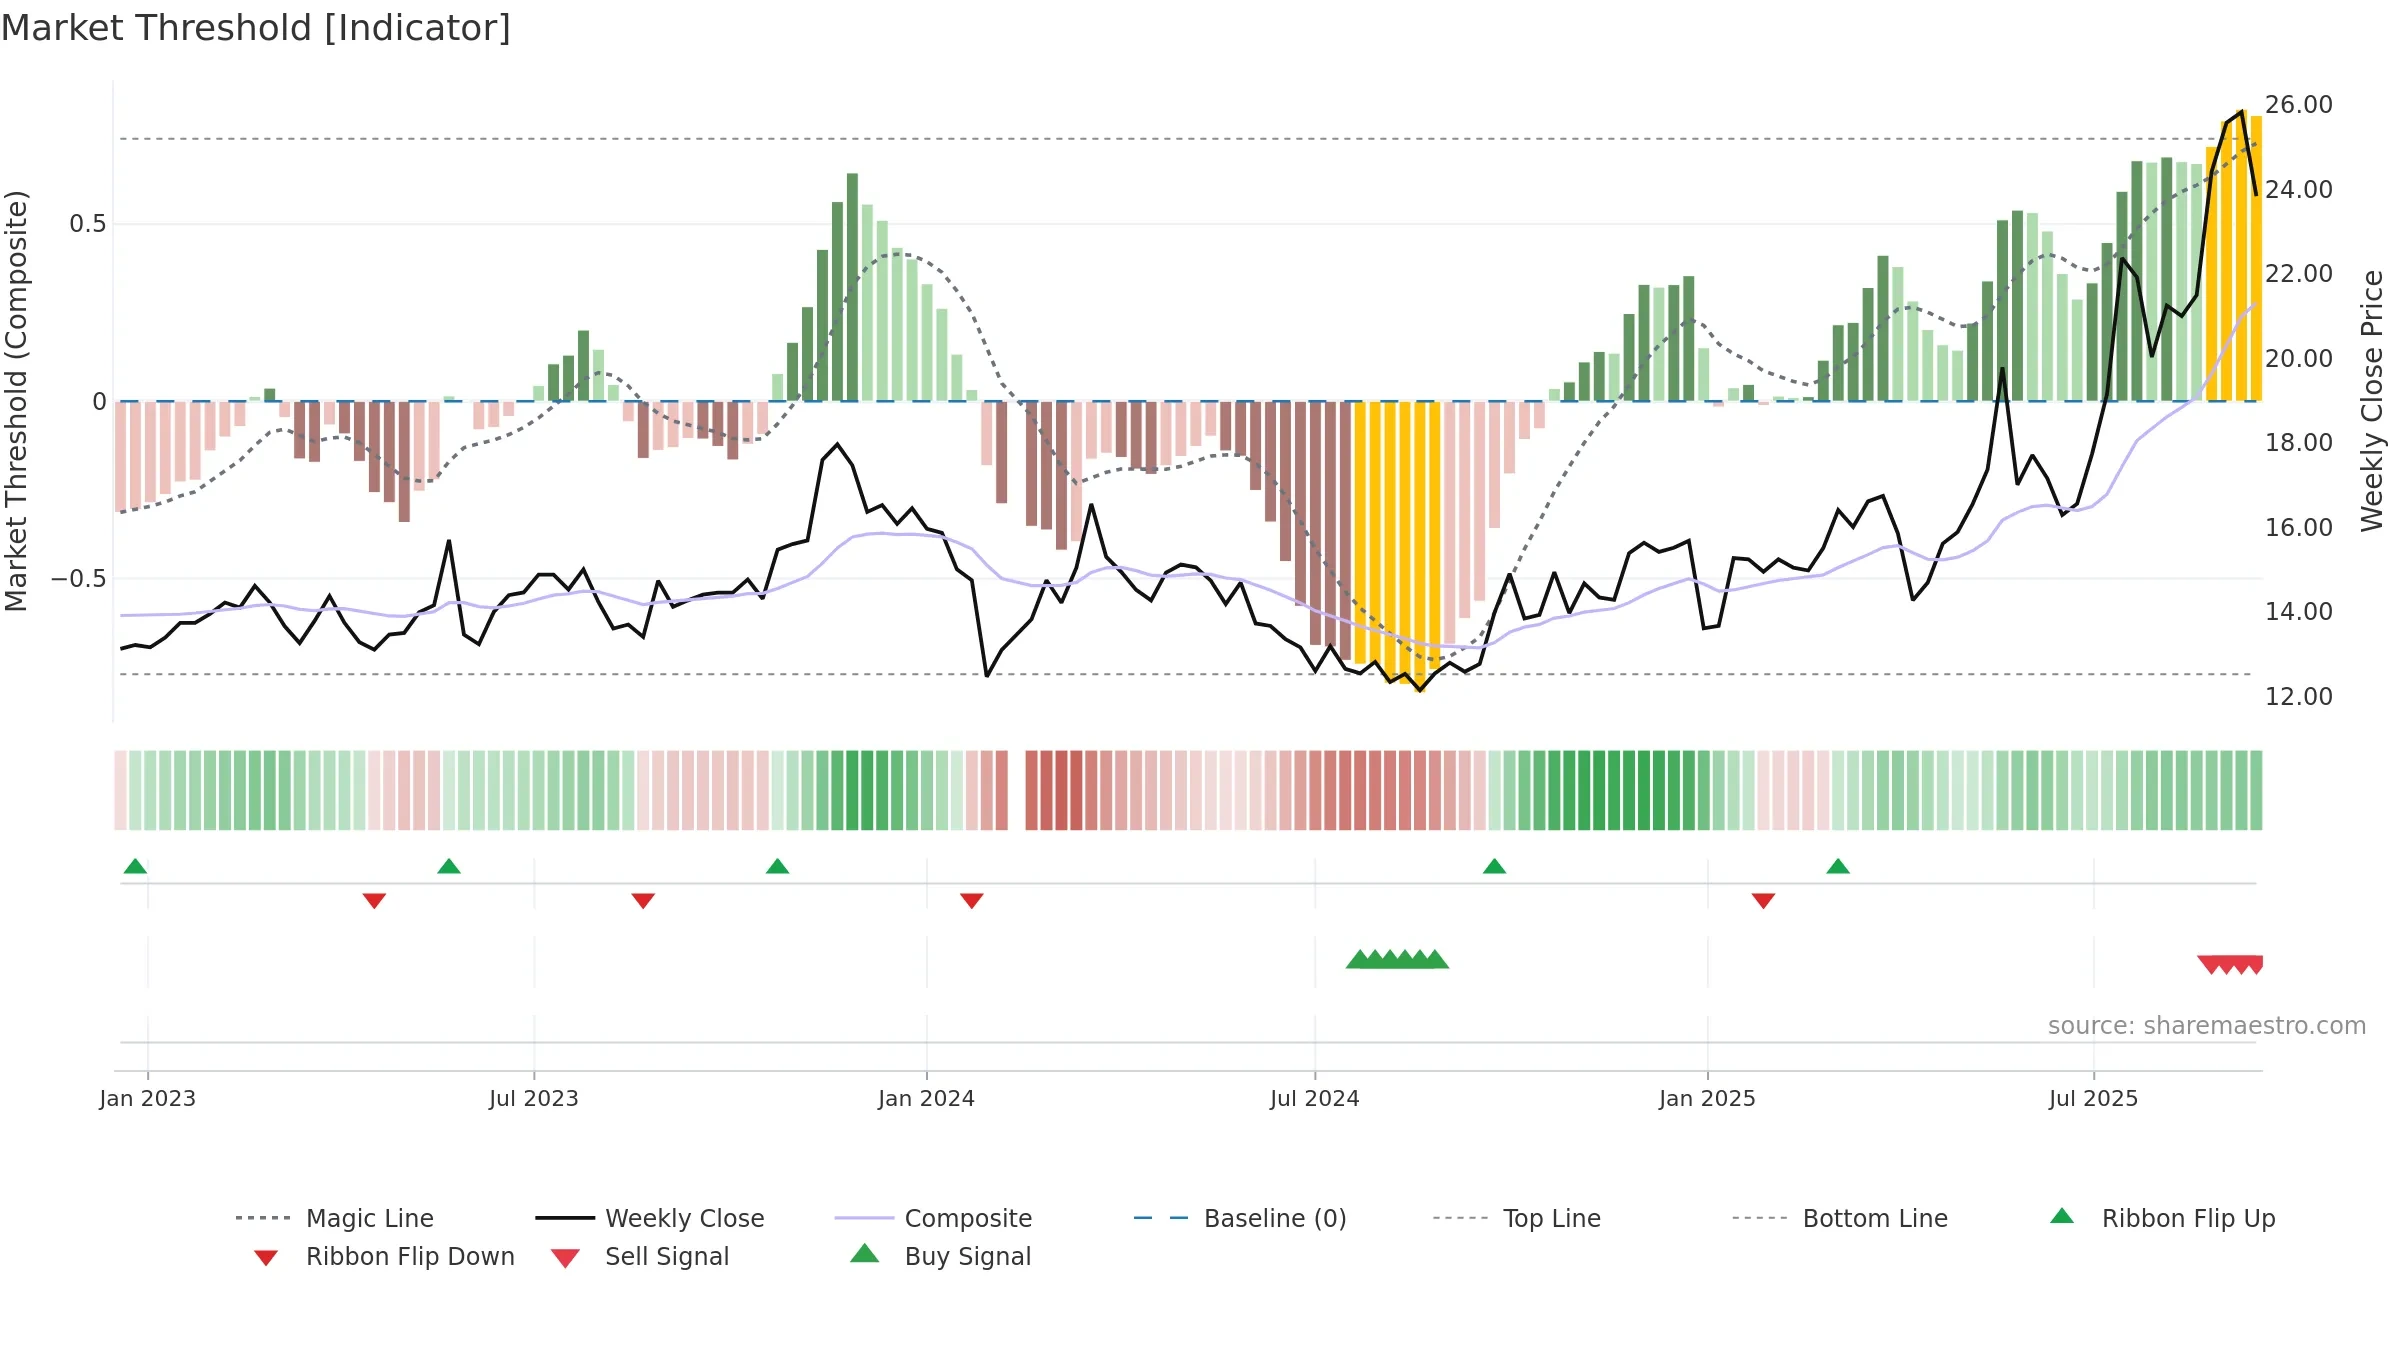Click the Ribbon Flip Up triangle near March 2025
This screenshot has width=2400, height=1350.
1838,866
